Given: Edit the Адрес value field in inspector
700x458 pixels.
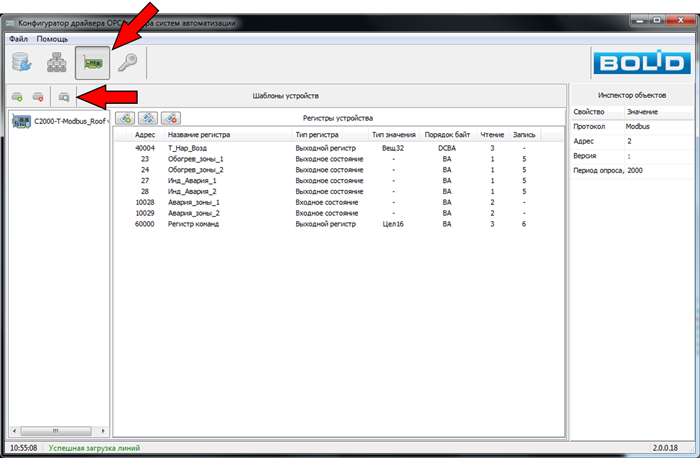Looking at the screenshot, I should (x=657, y=141).
